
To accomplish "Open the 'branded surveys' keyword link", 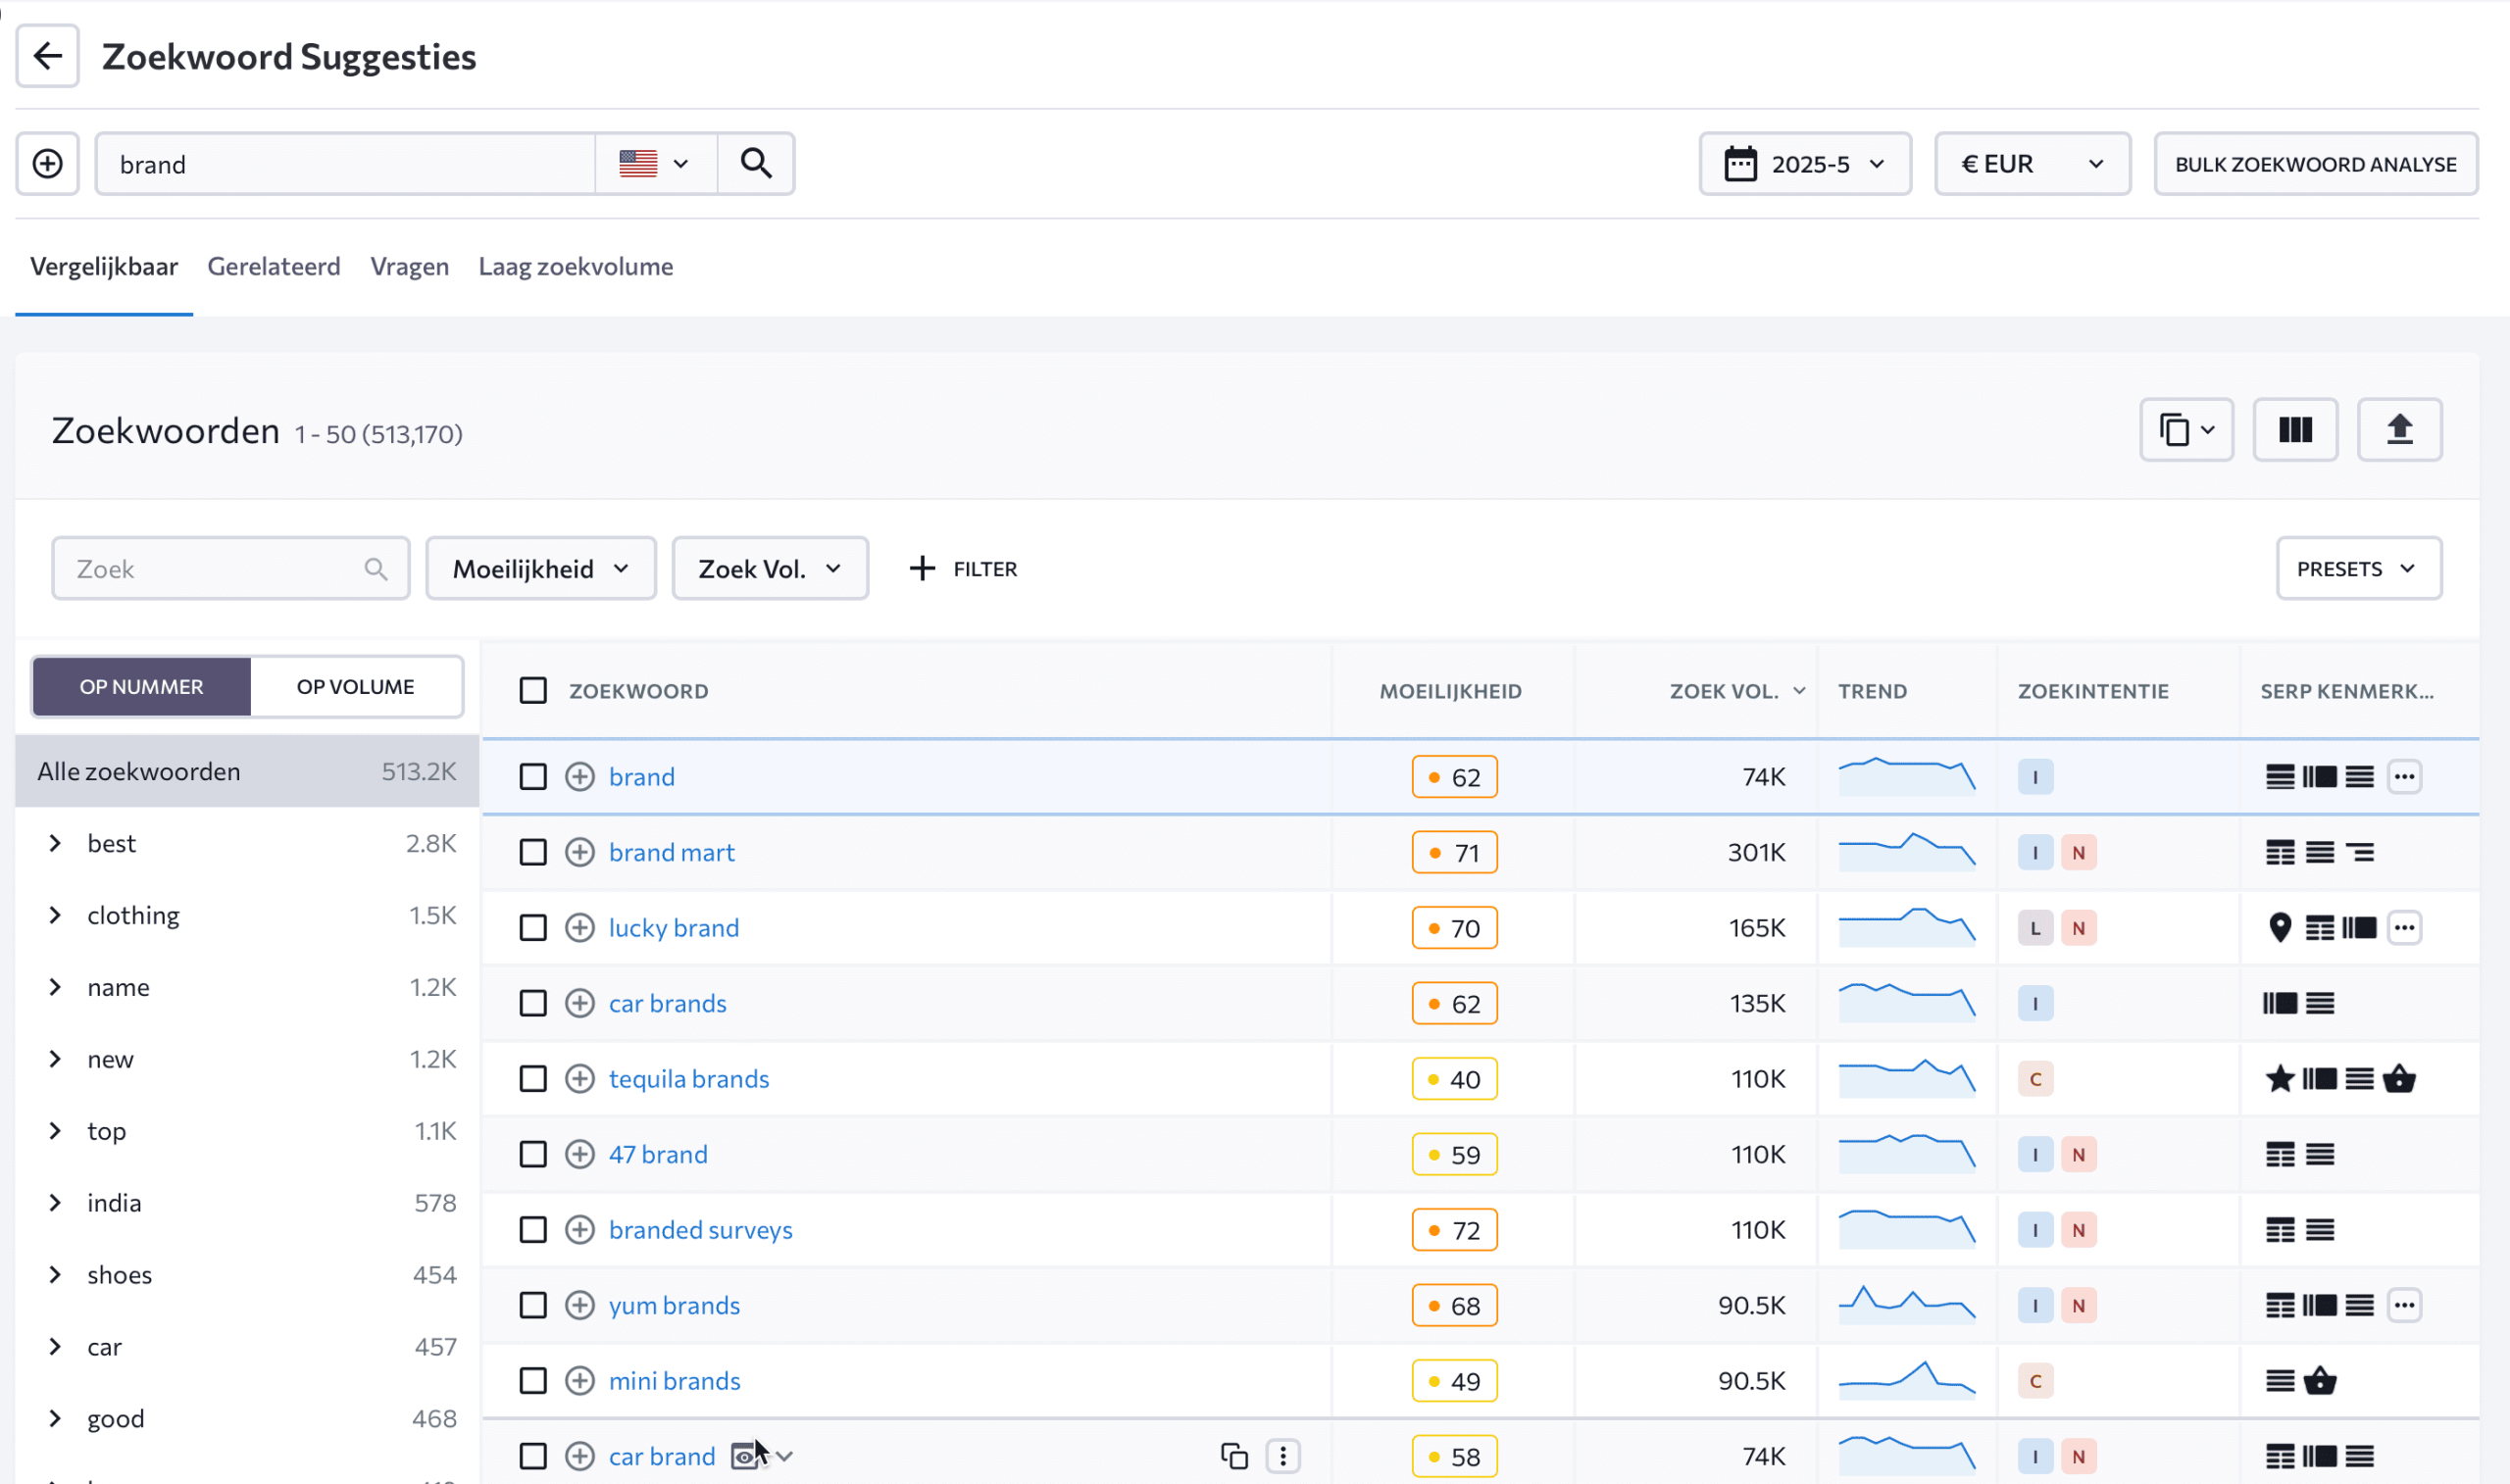I will pyautogui.click(x=701, y=1230).
